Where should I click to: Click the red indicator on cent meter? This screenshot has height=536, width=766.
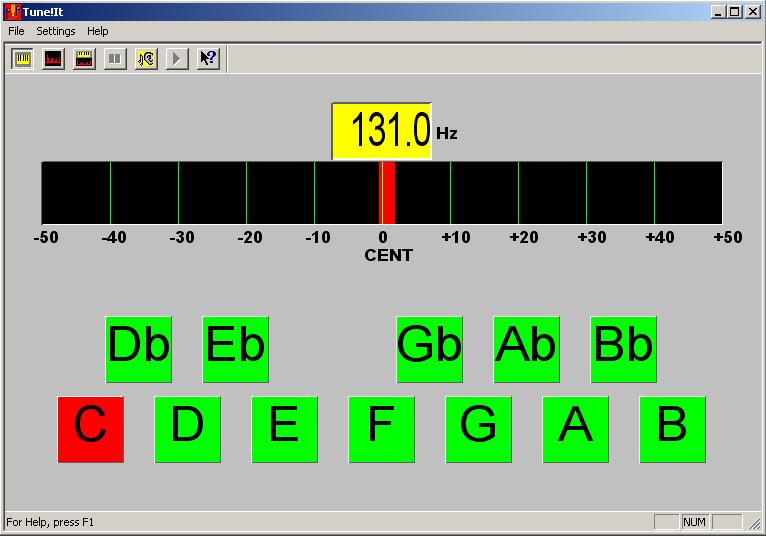(x=387, y=193)
